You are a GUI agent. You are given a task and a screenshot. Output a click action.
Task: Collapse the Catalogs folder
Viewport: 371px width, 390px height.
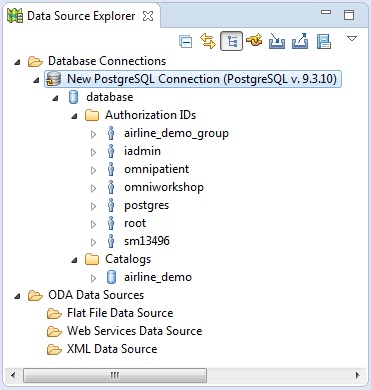pyautogui.click(x=74, y=260)
